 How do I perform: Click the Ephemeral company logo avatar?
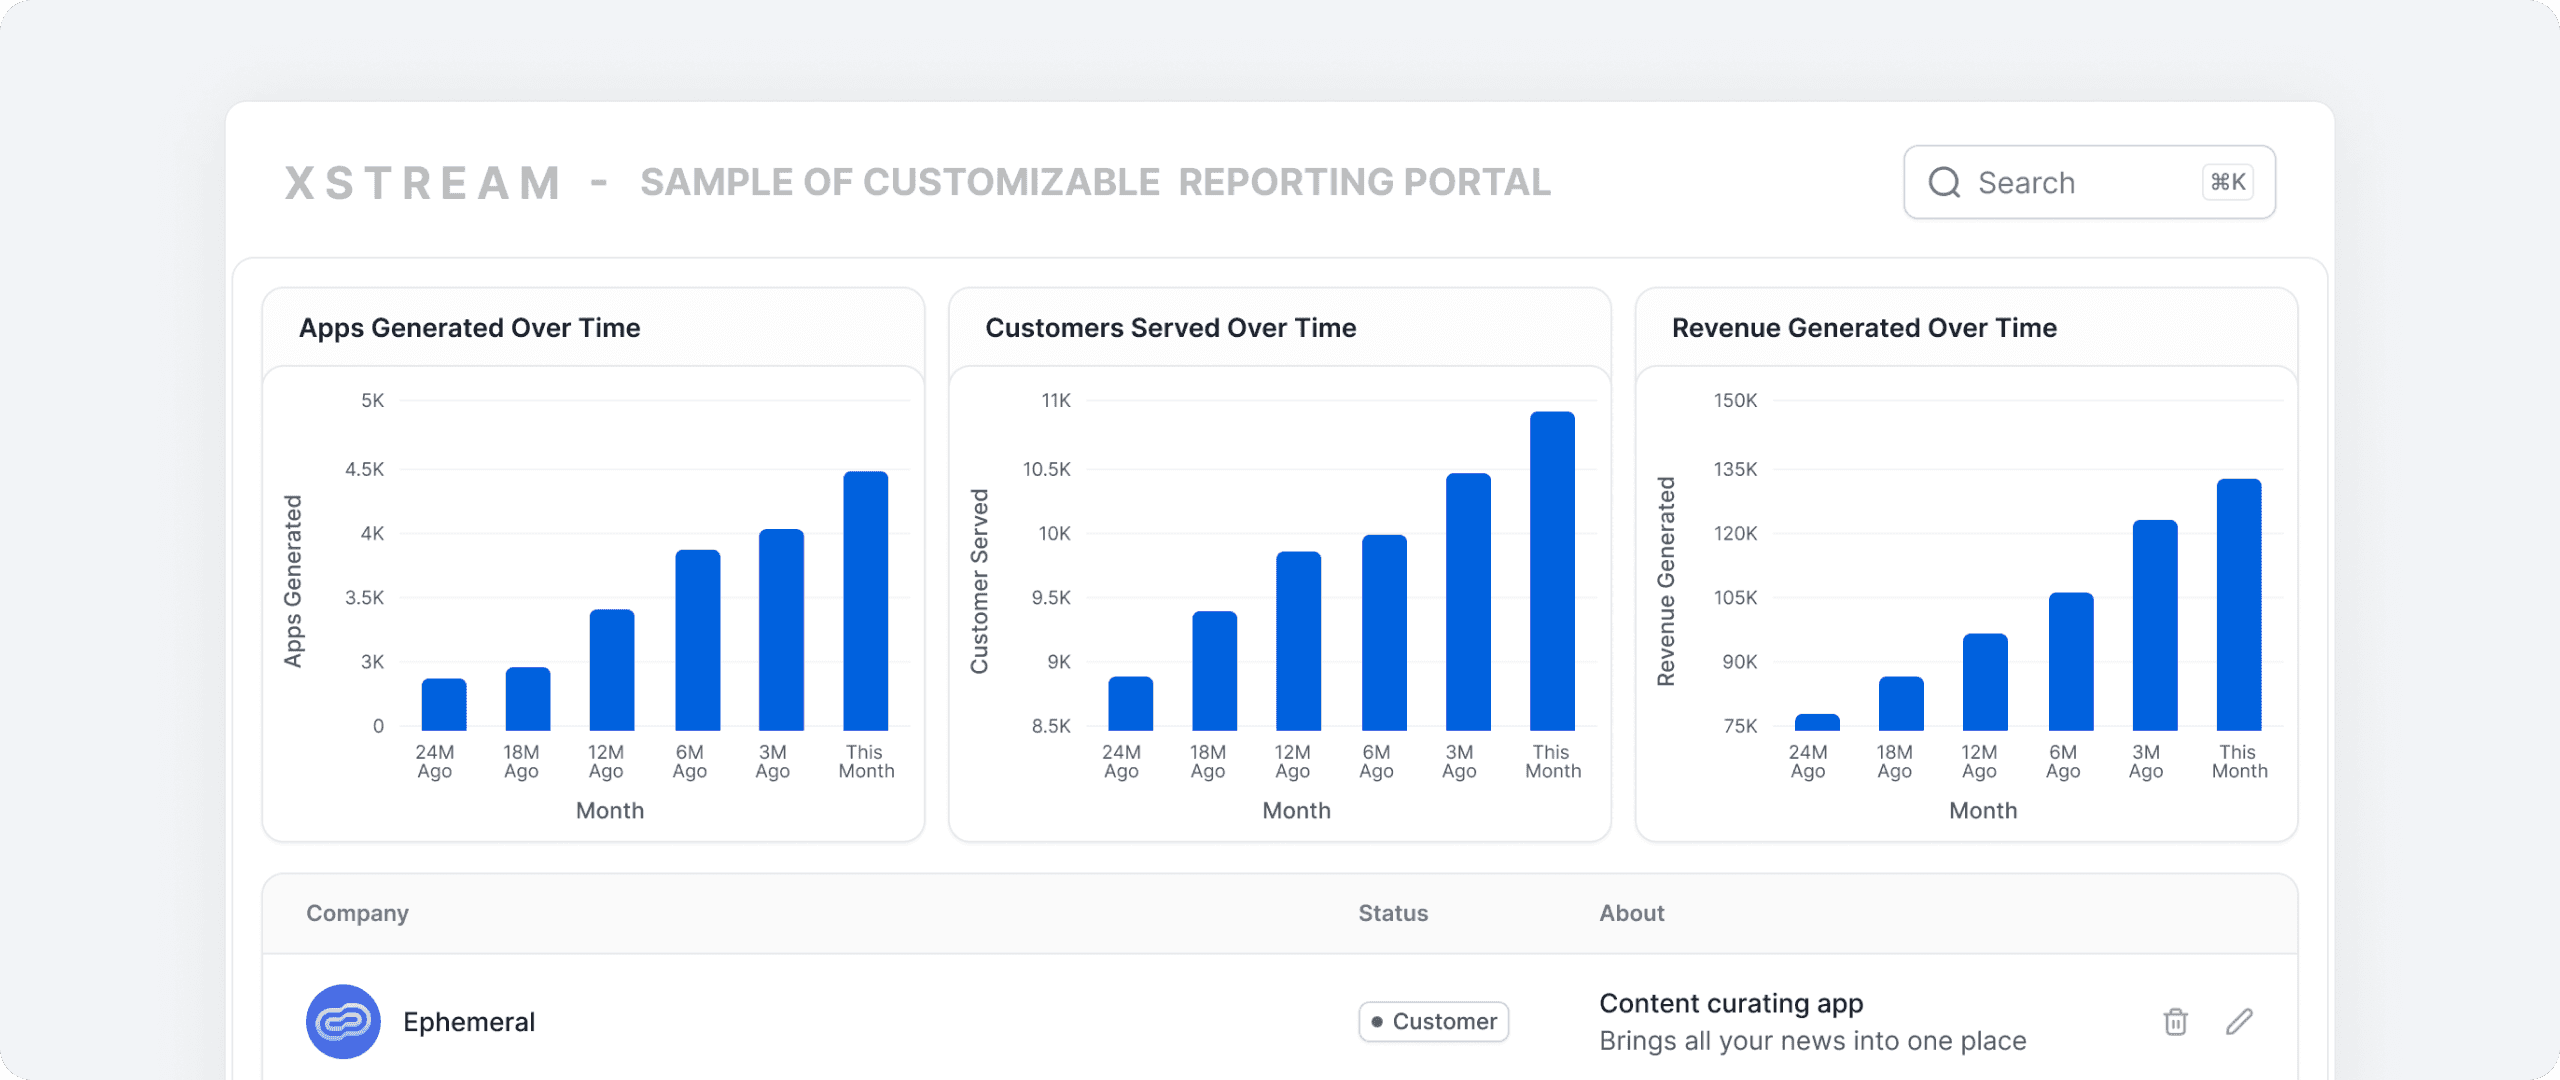pyautogui.click(x=343, y=1022)
